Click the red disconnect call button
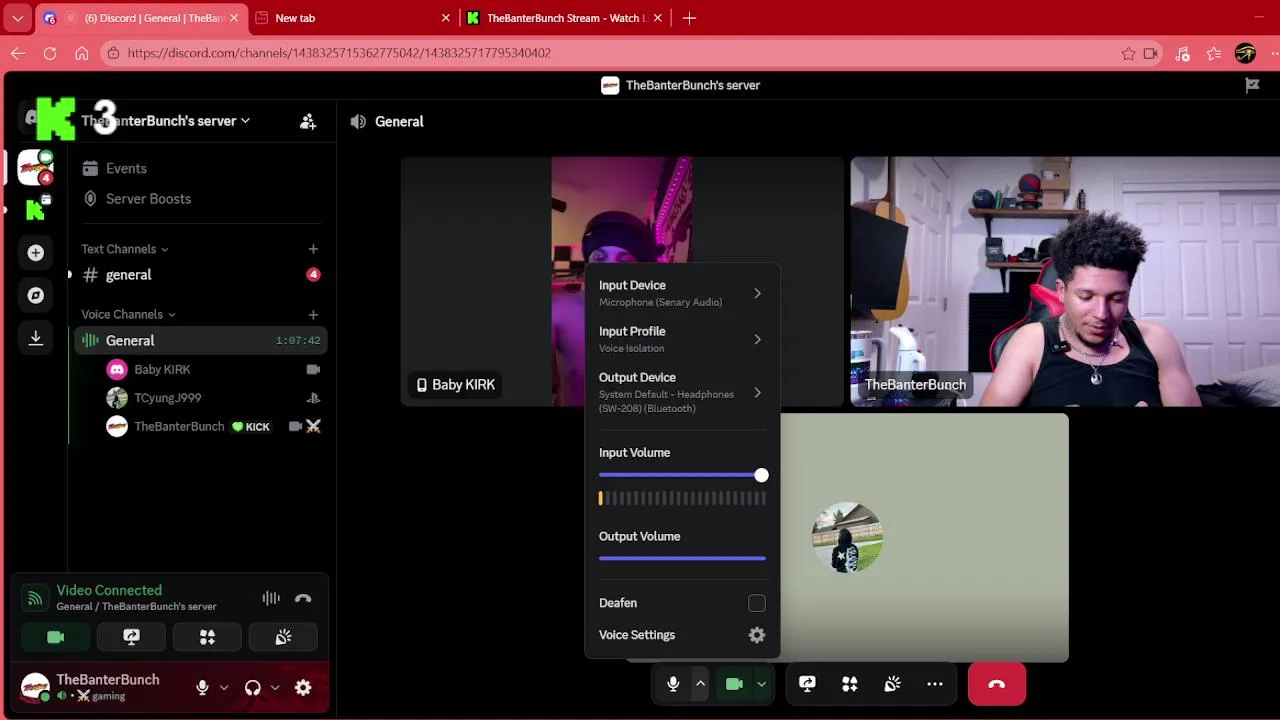This screenshot has width=1280, height=720. click(997, 684)
